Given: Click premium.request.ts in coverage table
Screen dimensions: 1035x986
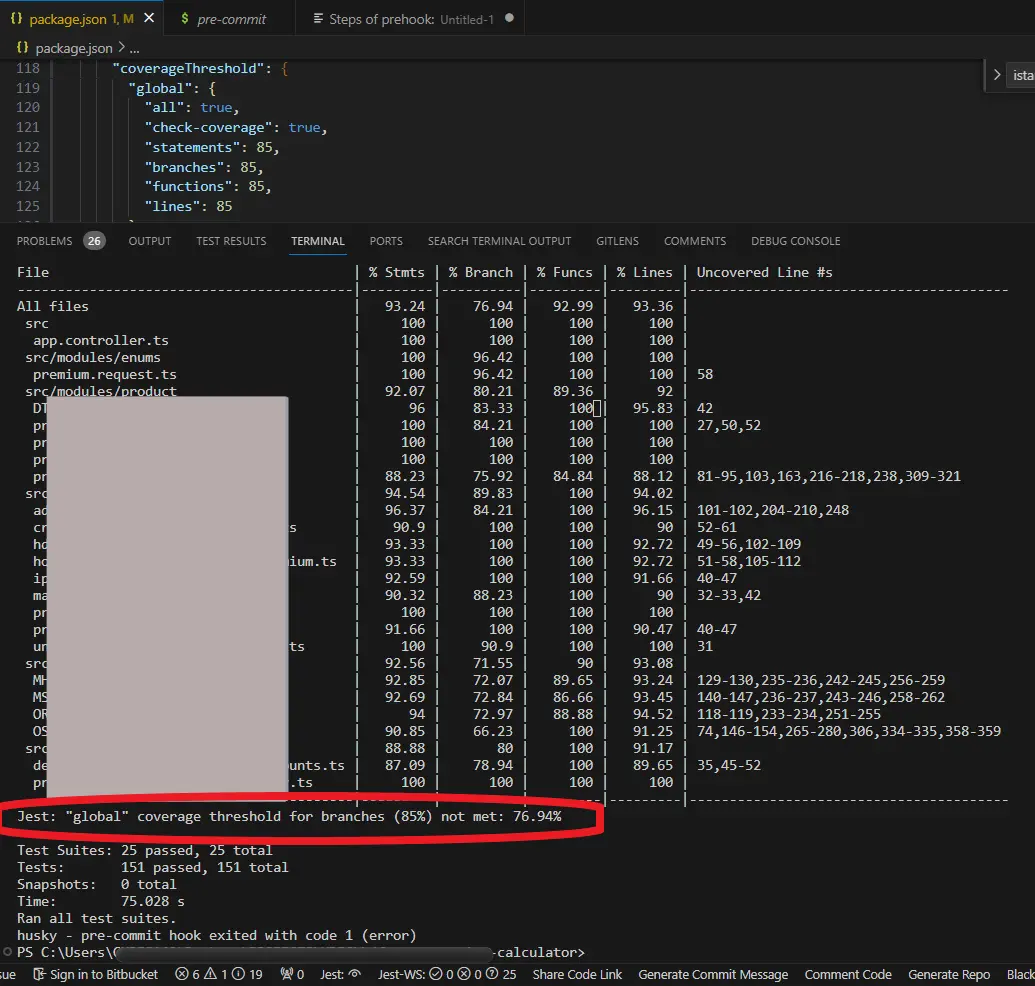Looking at the screenshot, I should (x=105, y=374).
